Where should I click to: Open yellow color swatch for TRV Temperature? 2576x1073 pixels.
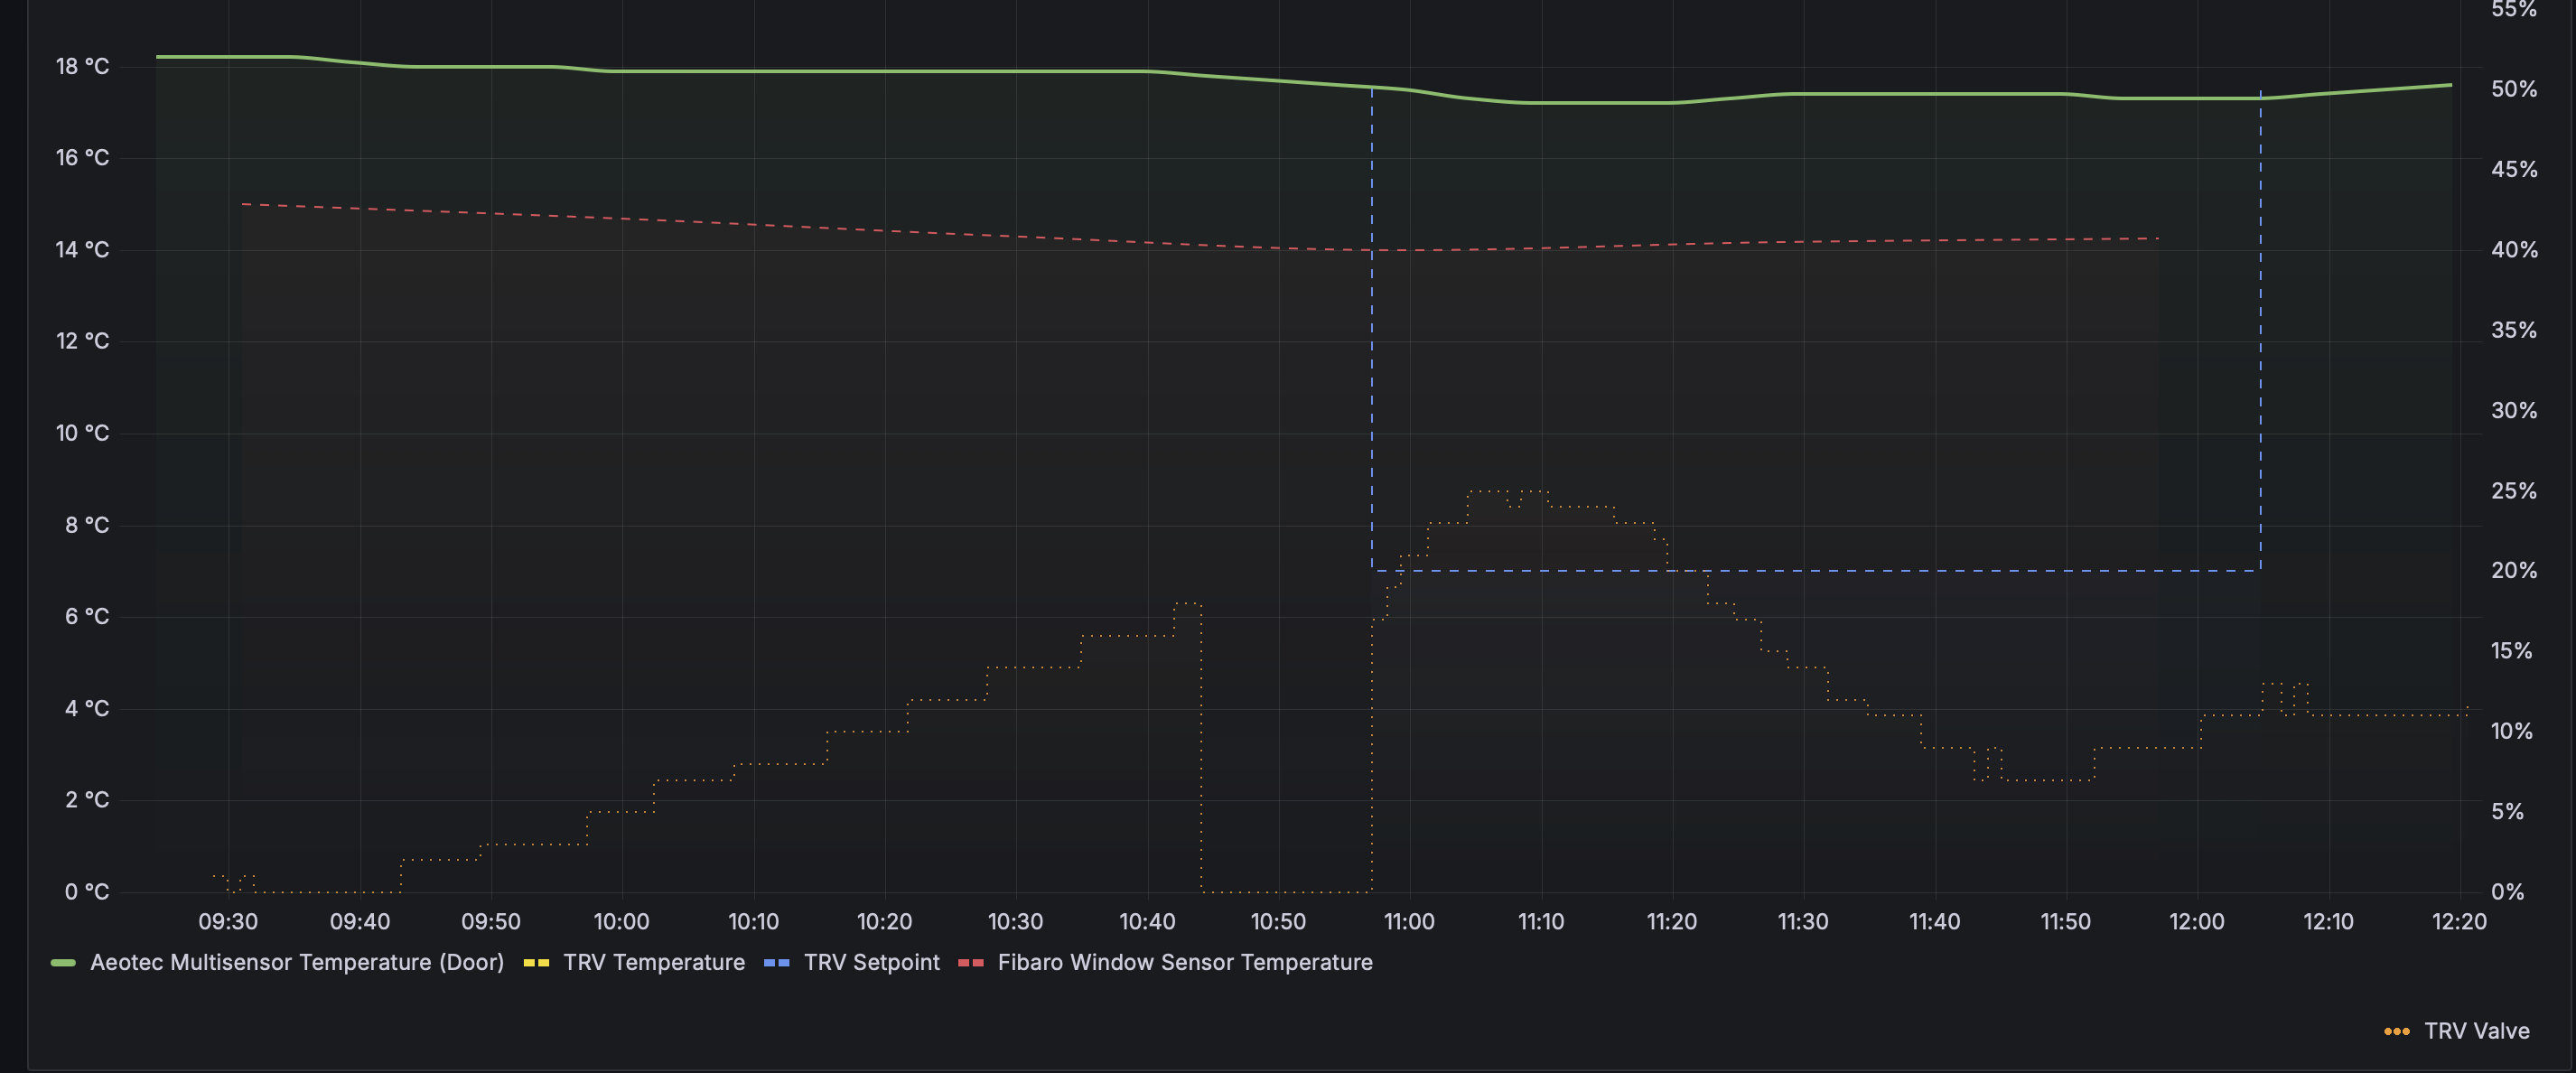tap(536, 963)
